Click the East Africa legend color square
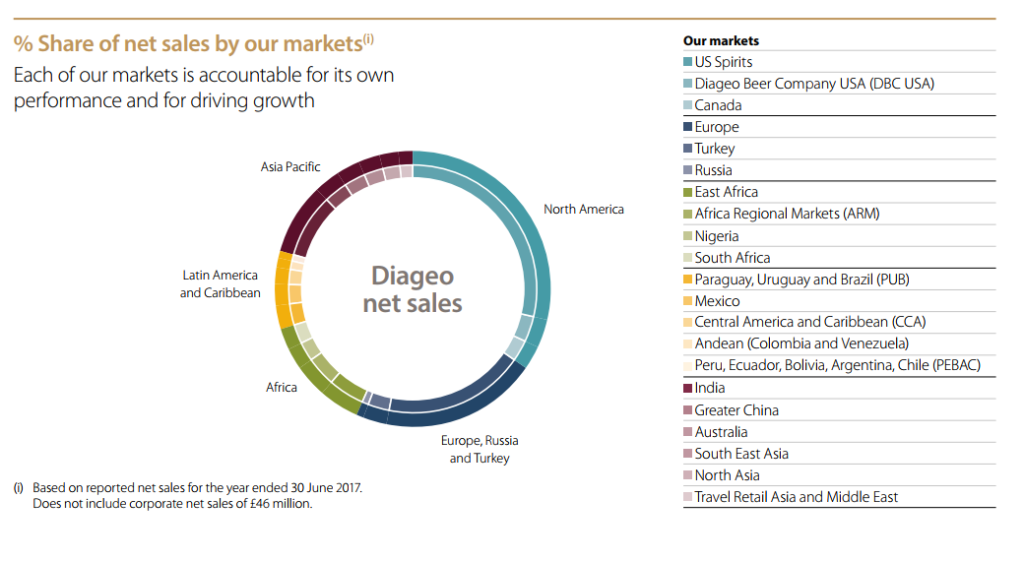Viewport: 1024px width, 561px height. coord(688,192)
